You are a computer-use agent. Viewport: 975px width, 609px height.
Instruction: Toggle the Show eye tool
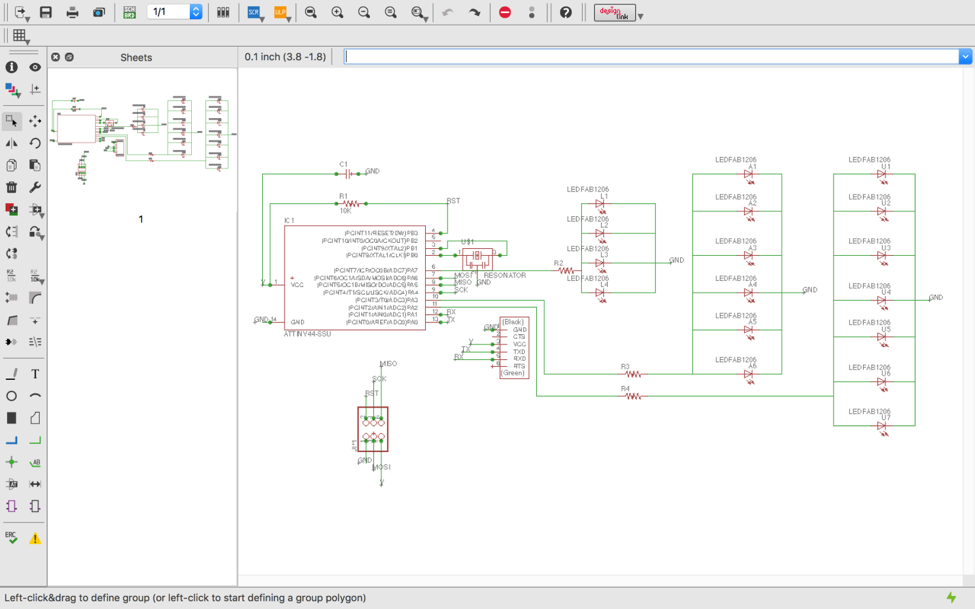point(35,67)
